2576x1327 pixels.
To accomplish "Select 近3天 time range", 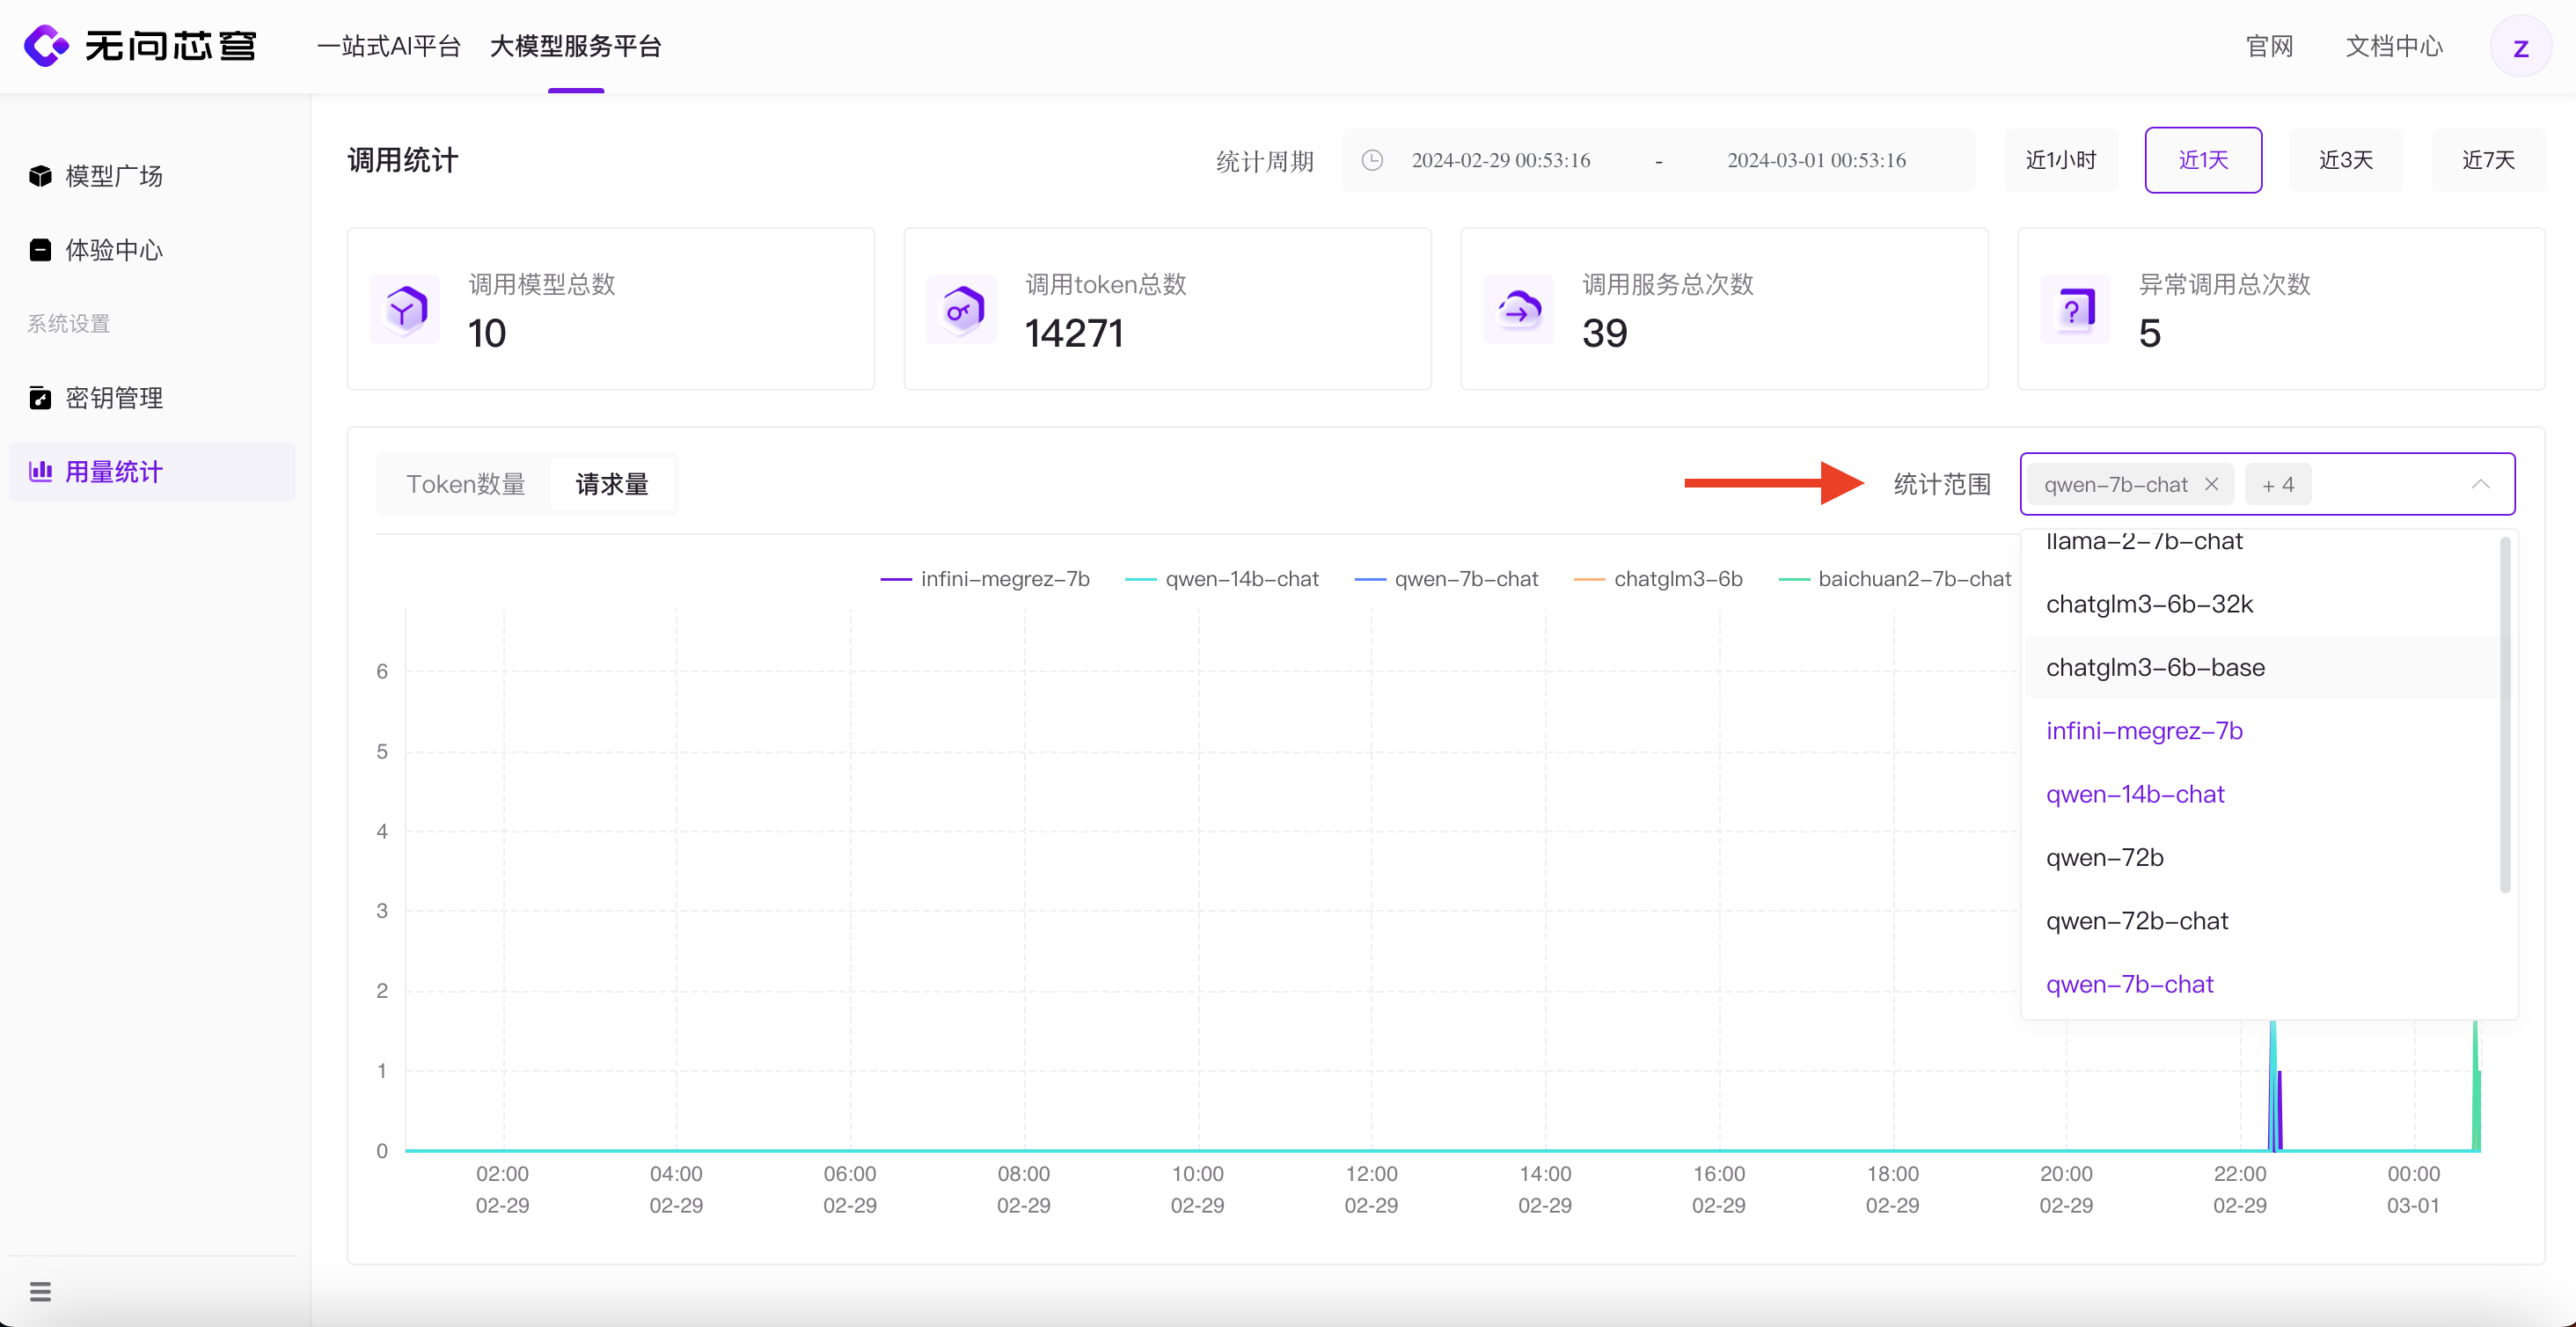I will pyautogui.click(x=2346, y=160).
